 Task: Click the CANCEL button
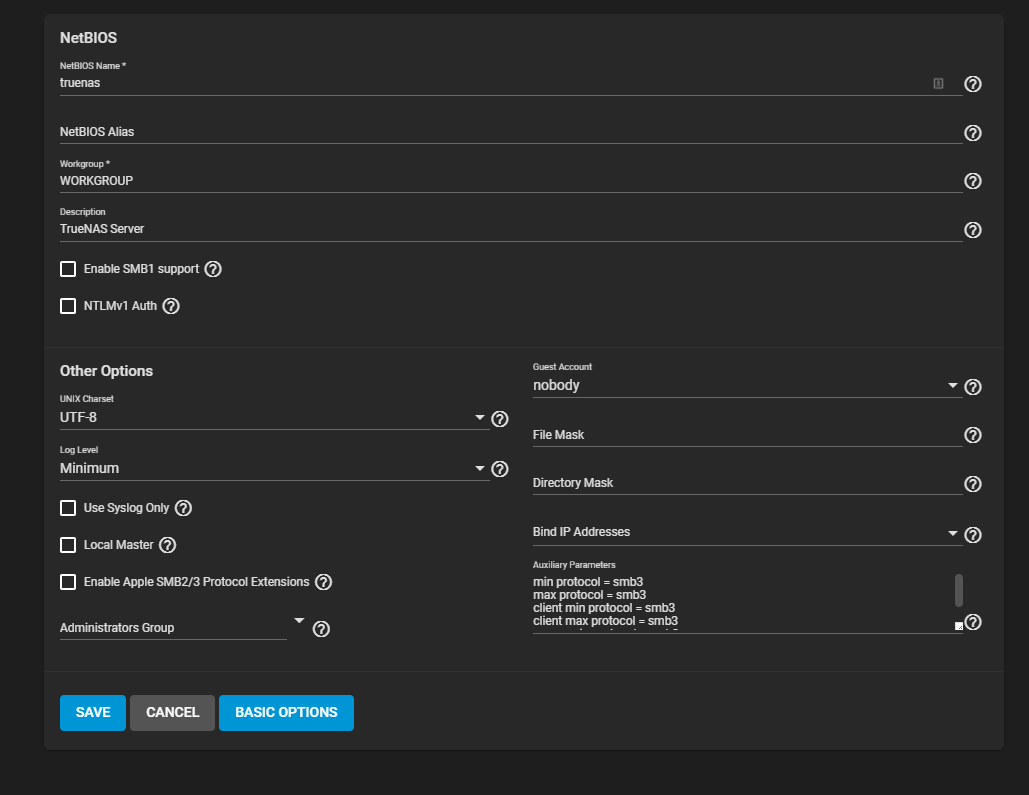pyautogui.click(x=173, y=713)
